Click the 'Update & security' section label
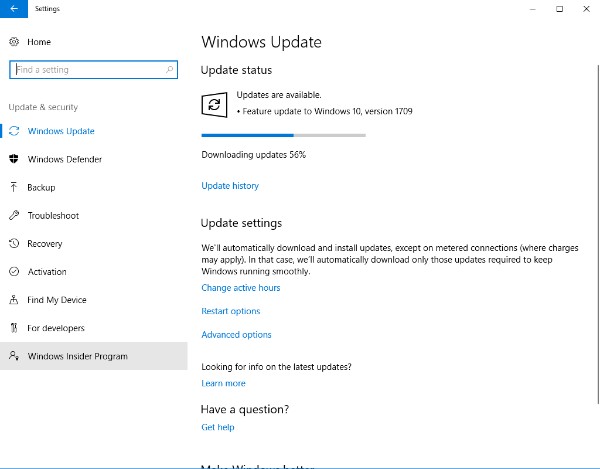 [x=43, y=107]
